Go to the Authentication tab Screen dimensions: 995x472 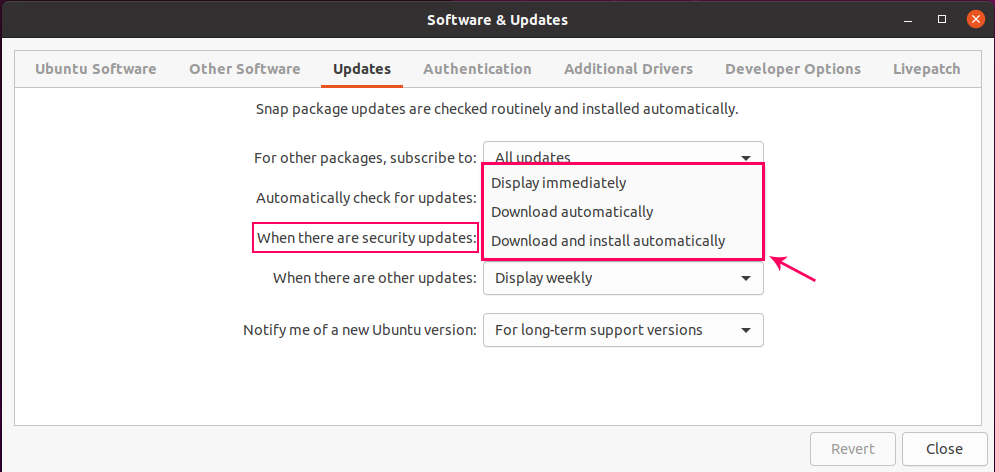(x=477, y=69)
